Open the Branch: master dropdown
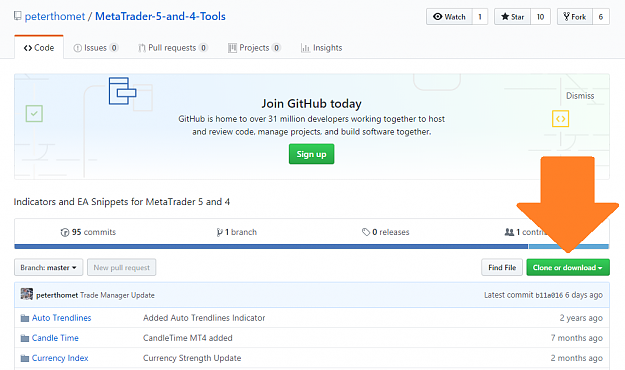The width and height of the screenshot is (625, 370). 49,268
